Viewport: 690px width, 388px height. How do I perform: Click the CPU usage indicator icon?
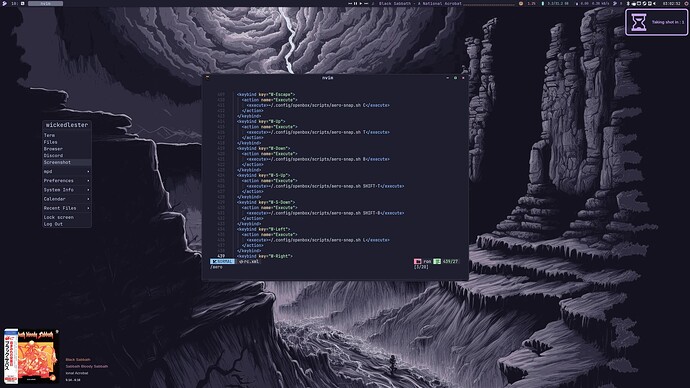tap(521, 4)
